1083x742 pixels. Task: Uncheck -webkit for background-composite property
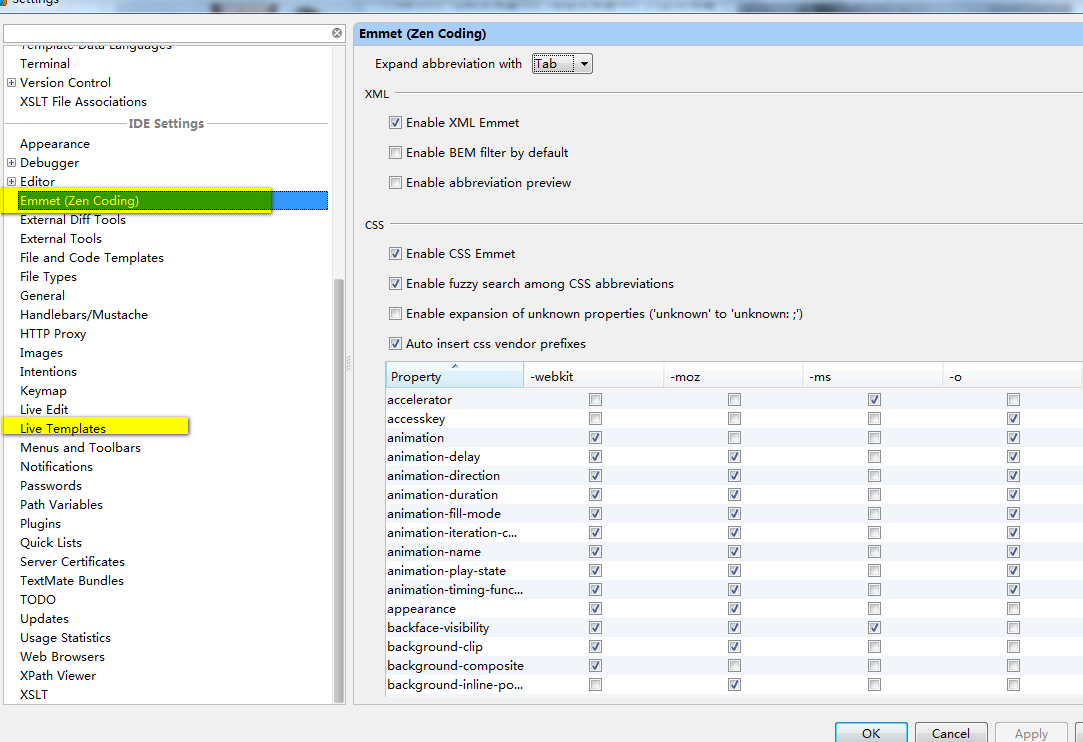tap(595, 665)
